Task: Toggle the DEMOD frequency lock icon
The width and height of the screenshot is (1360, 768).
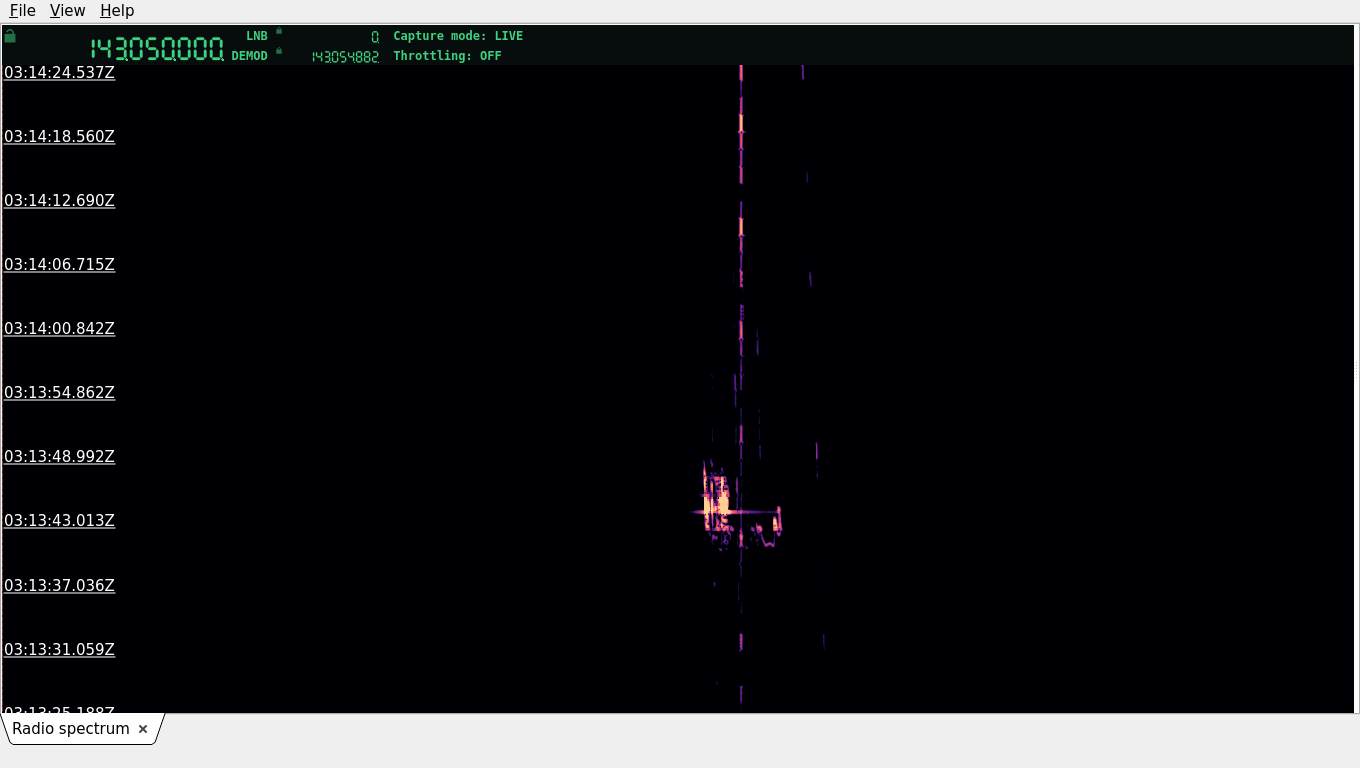Action: (279, 51)
